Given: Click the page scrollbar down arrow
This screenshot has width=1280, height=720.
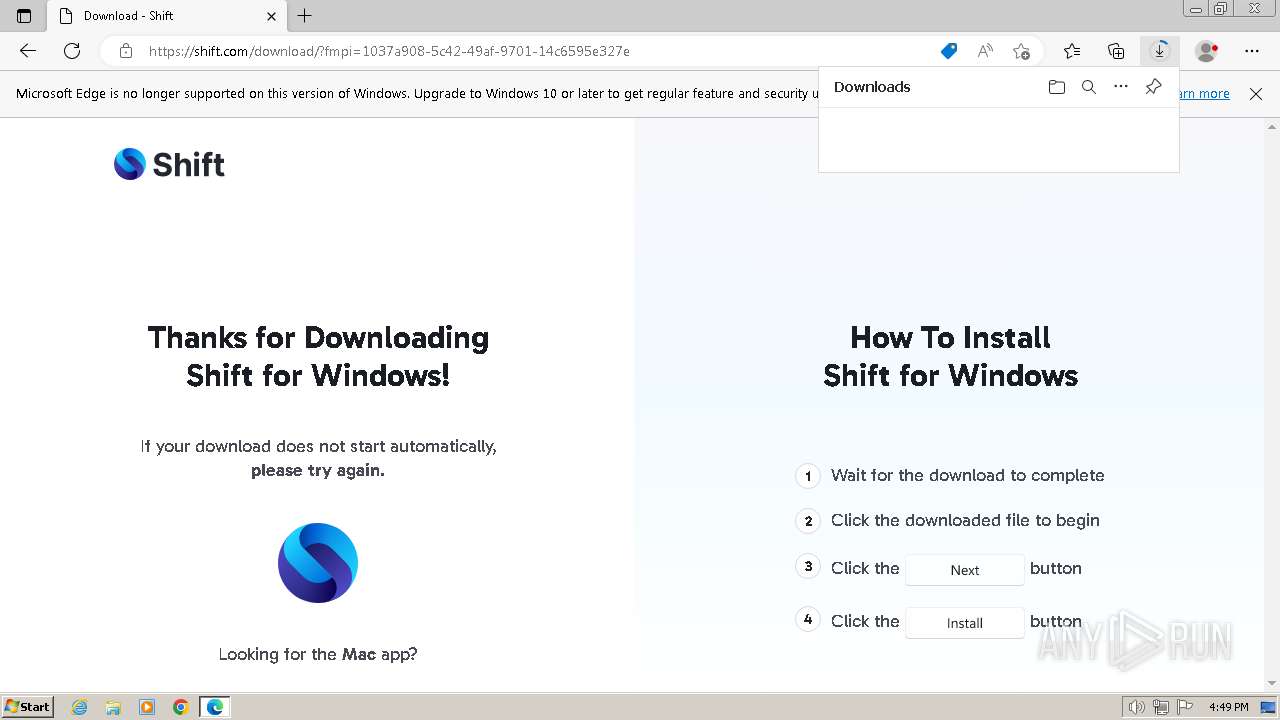Looking at the screenshot, I should [x=1272, y=684].
